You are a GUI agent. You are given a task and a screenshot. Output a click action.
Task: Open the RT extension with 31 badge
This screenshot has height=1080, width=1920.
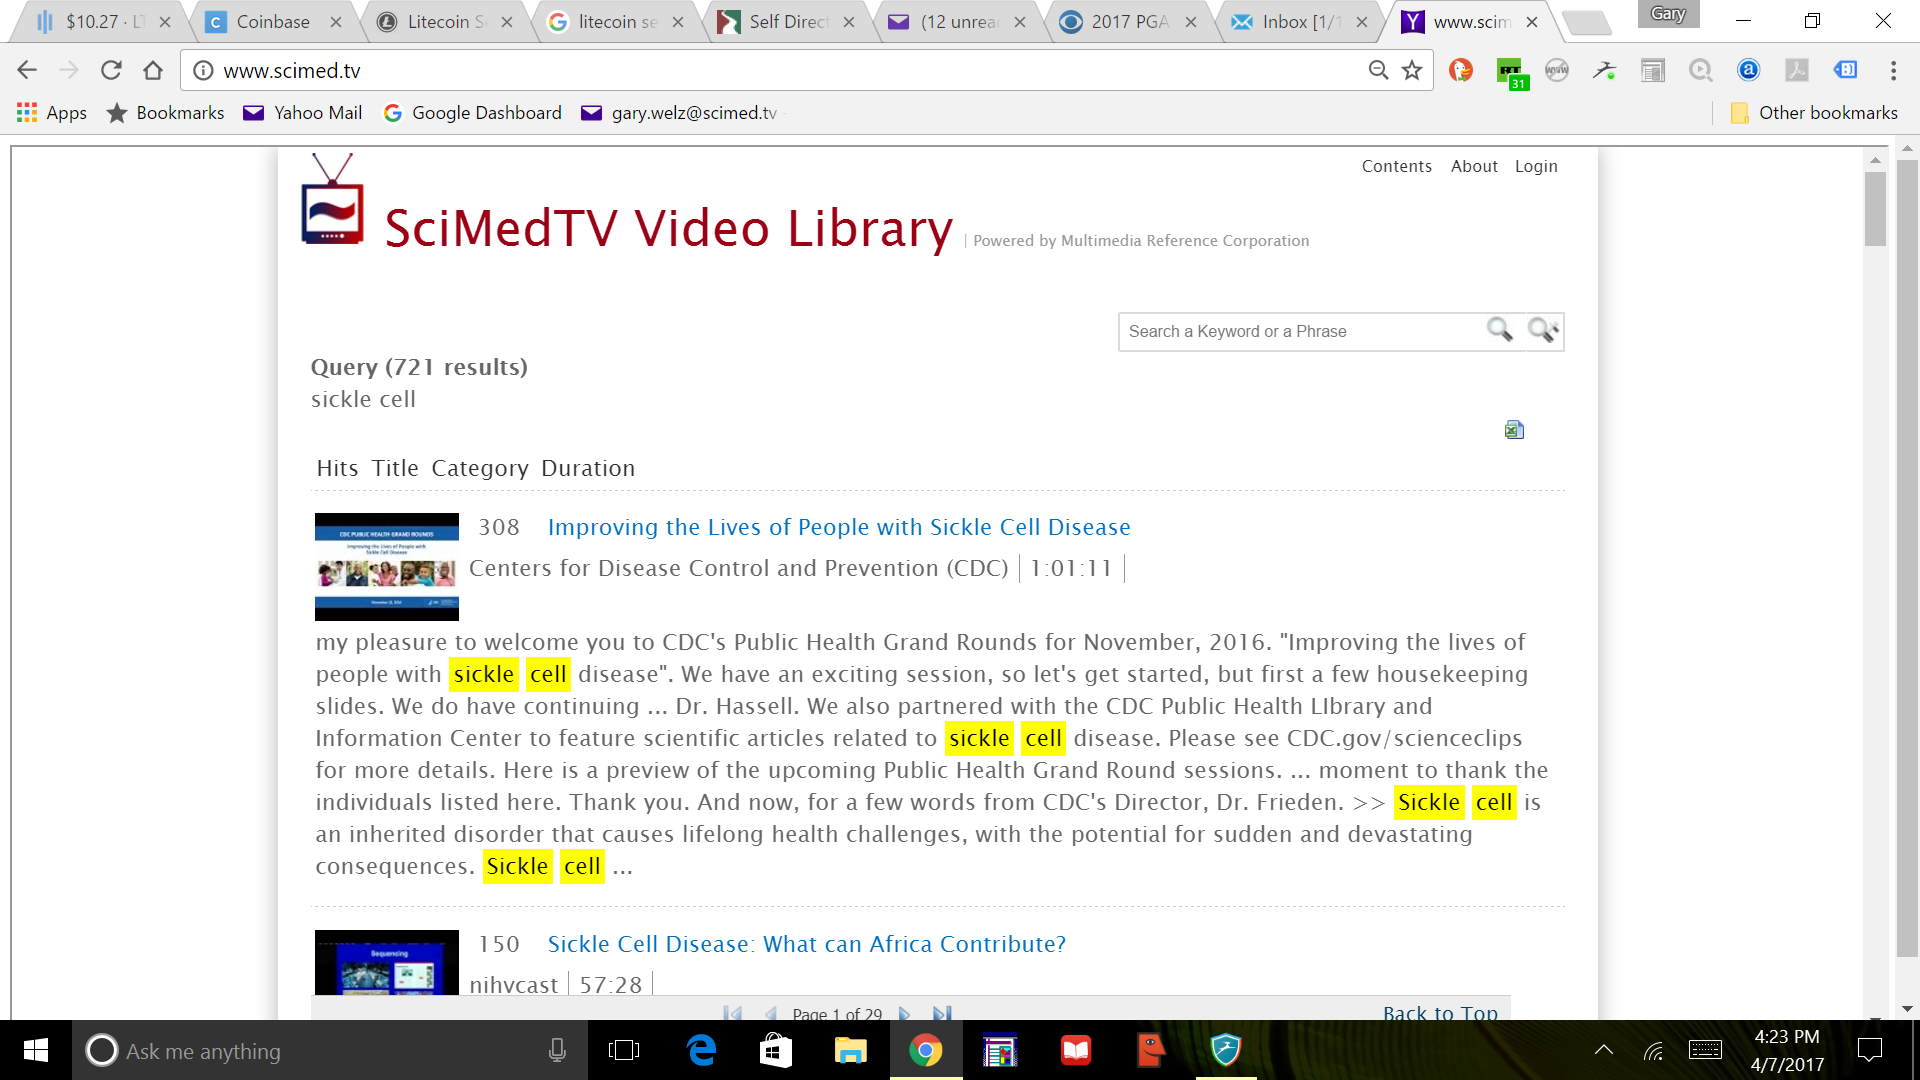tap(1510, 72)
